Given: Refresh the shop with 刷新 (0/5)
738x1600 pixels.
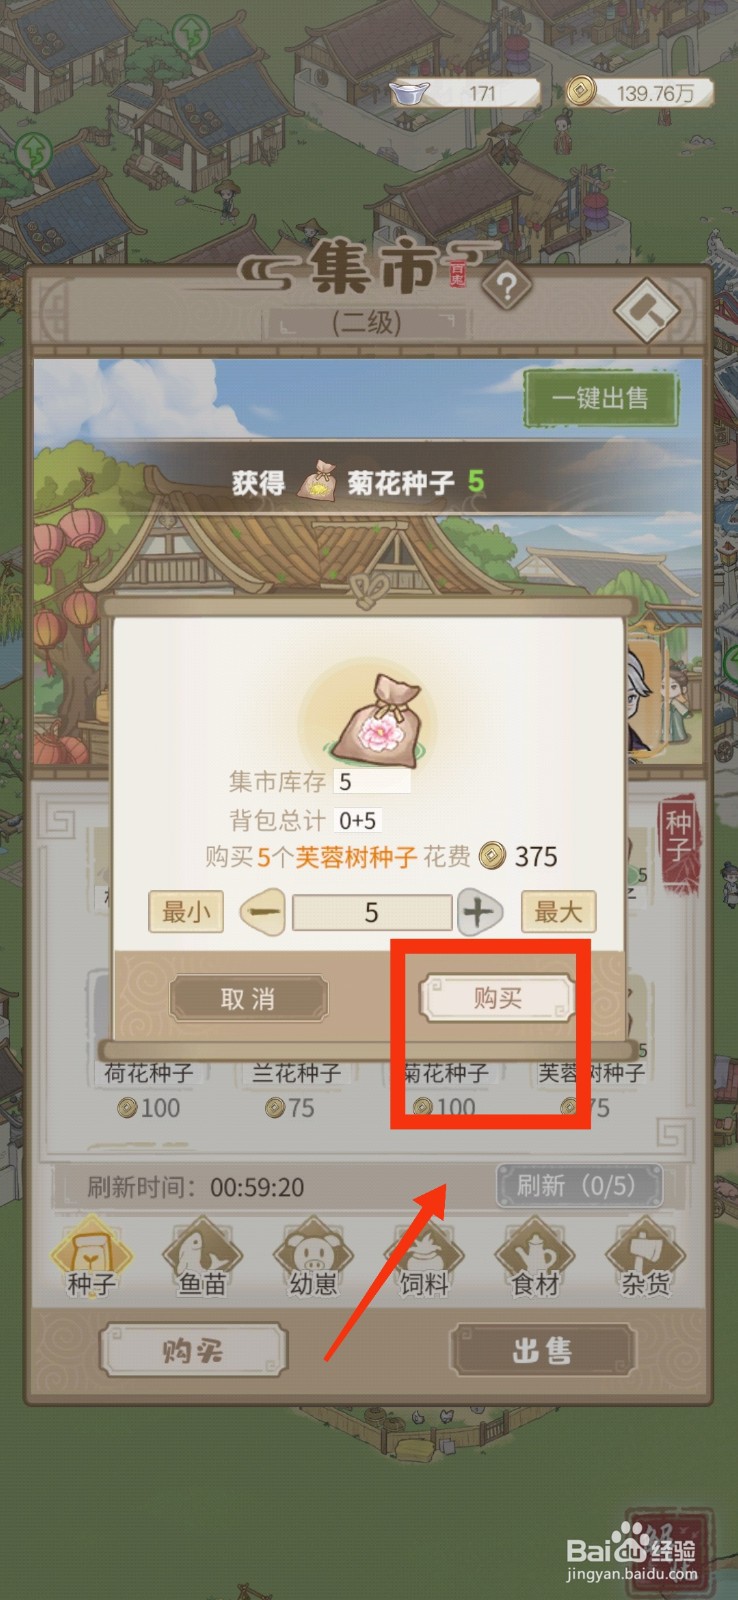Looking at the screenshot, I should (577, 1186).
